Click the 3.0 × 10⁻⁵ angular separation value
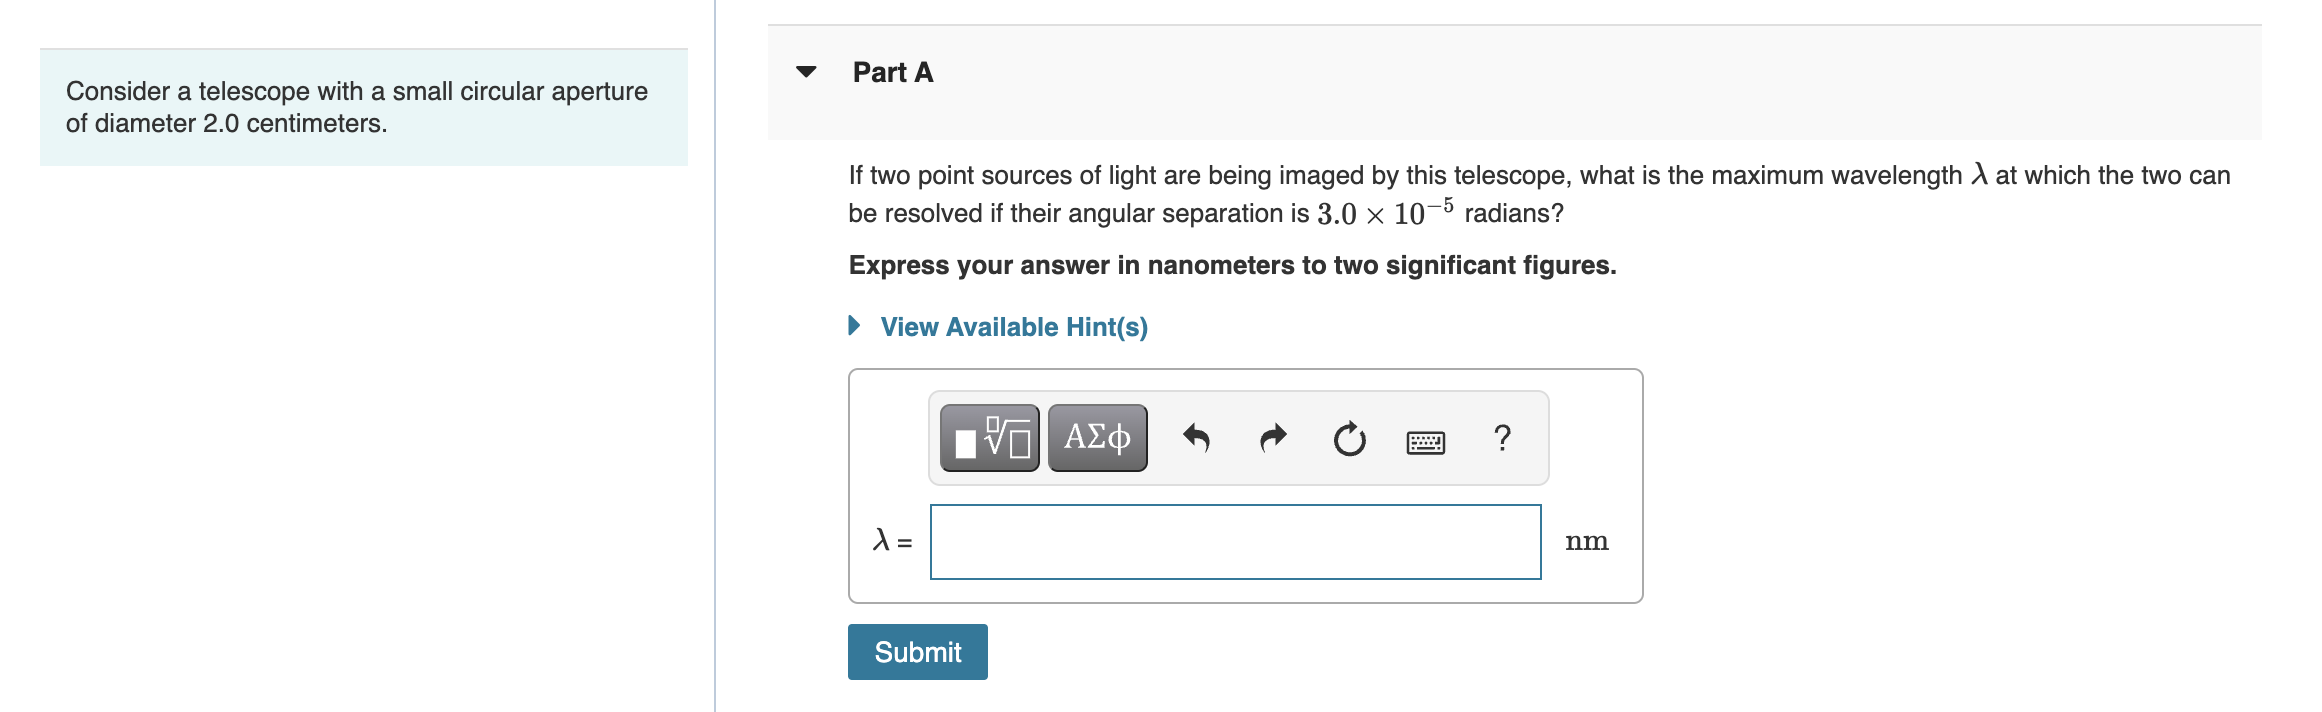 [1384, 213]
